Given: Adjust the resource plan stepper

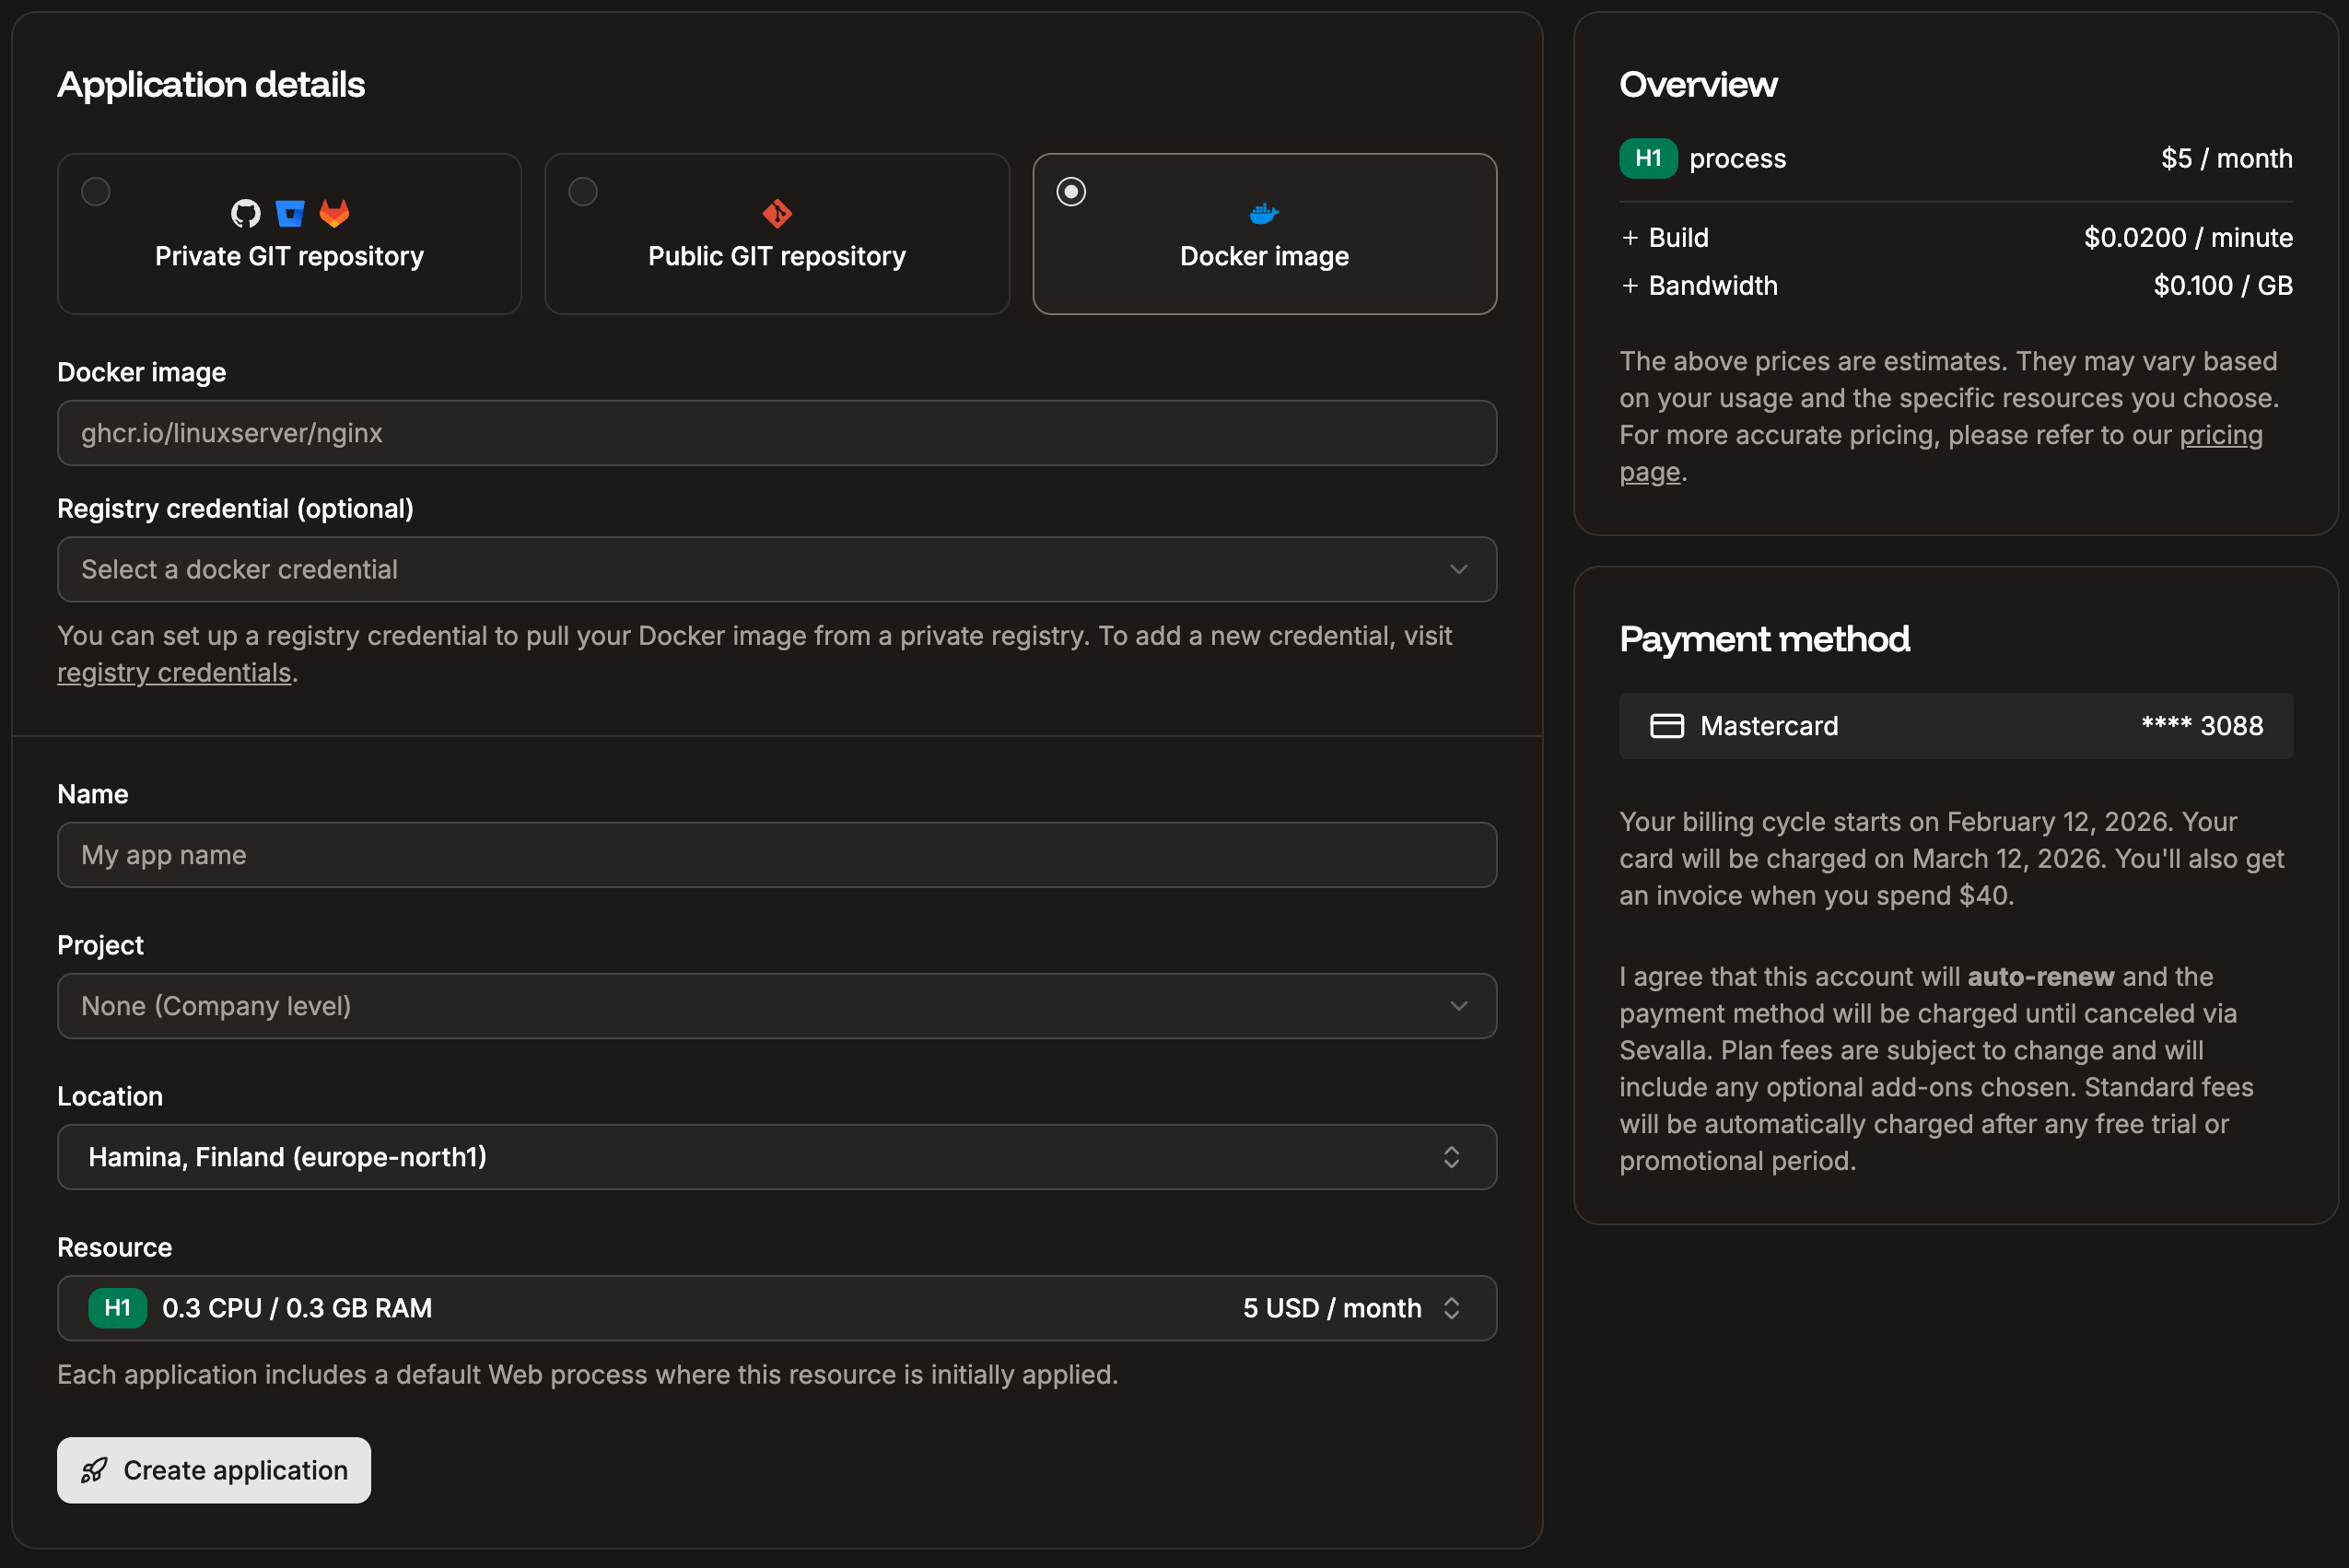Looking at the screenshot, I should click(x=1453, y=1308).
